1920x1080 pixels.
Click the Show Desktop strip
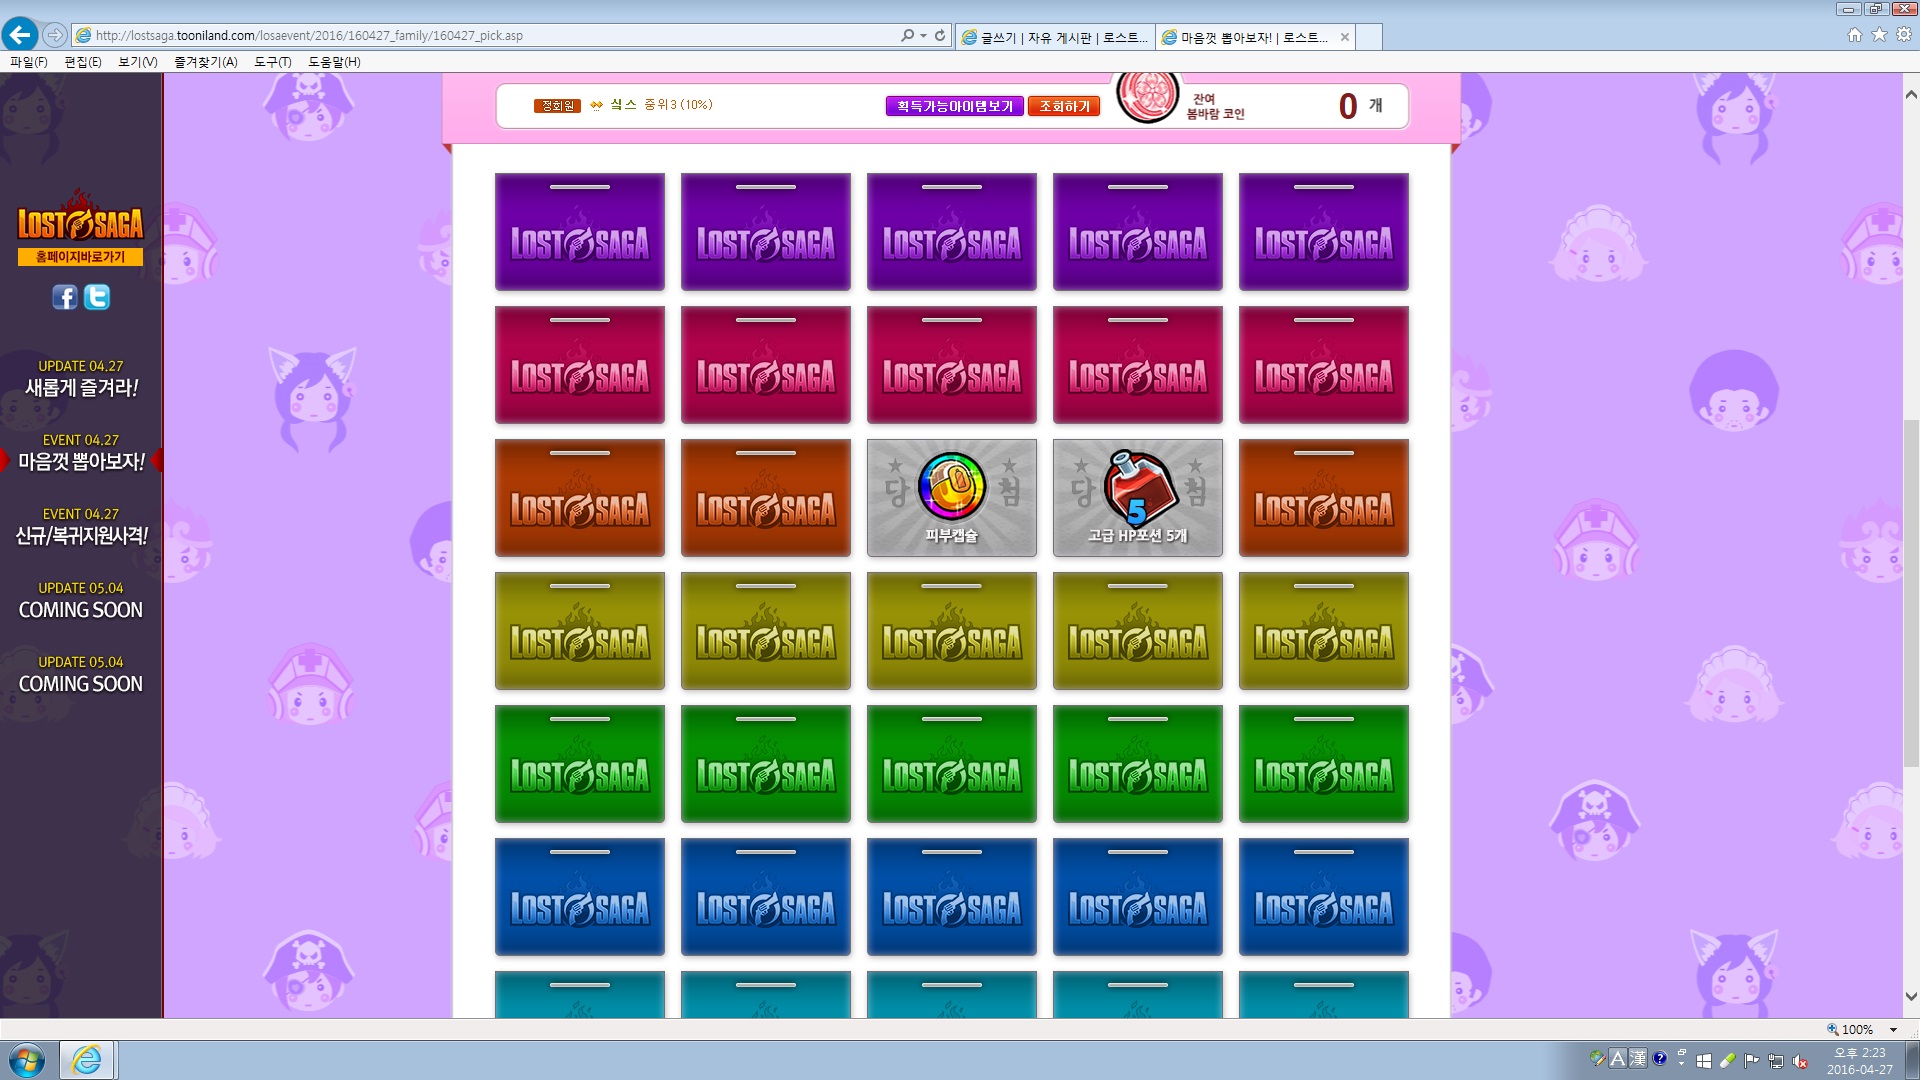tap(1912, 1060)
